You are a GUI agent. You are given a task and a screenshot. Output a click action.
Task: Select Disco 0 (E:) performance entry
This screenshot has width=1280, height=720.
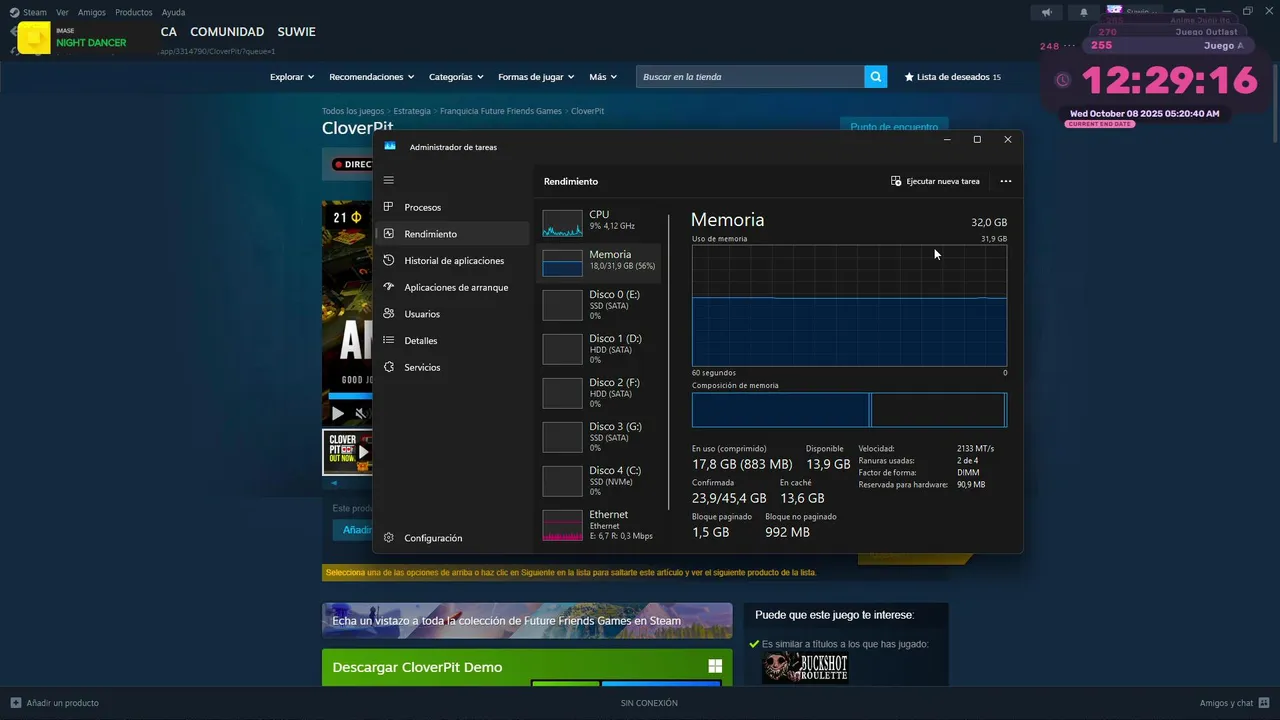[598, 305]
